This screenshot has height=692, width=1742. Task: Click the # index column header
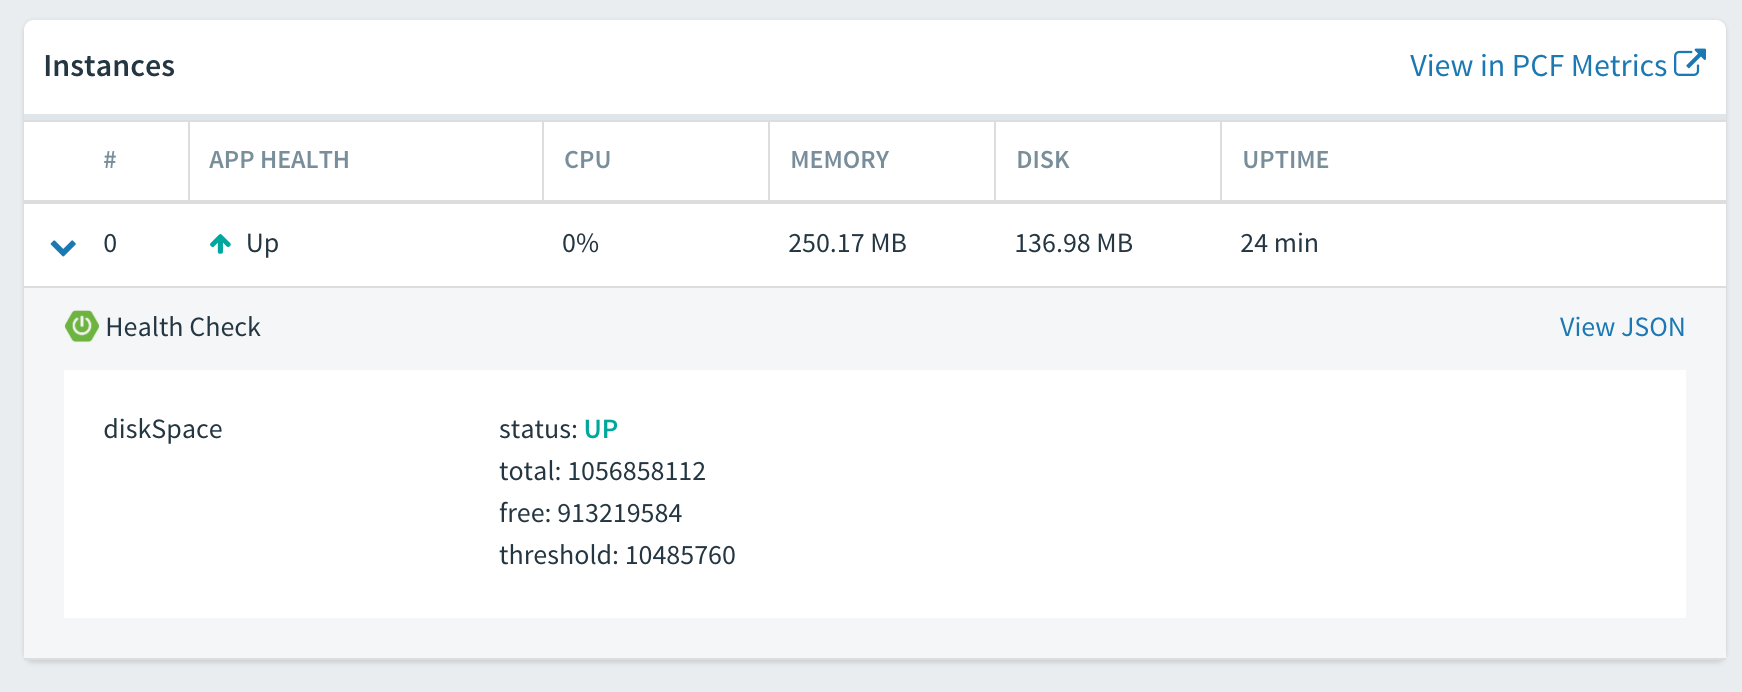110,160
